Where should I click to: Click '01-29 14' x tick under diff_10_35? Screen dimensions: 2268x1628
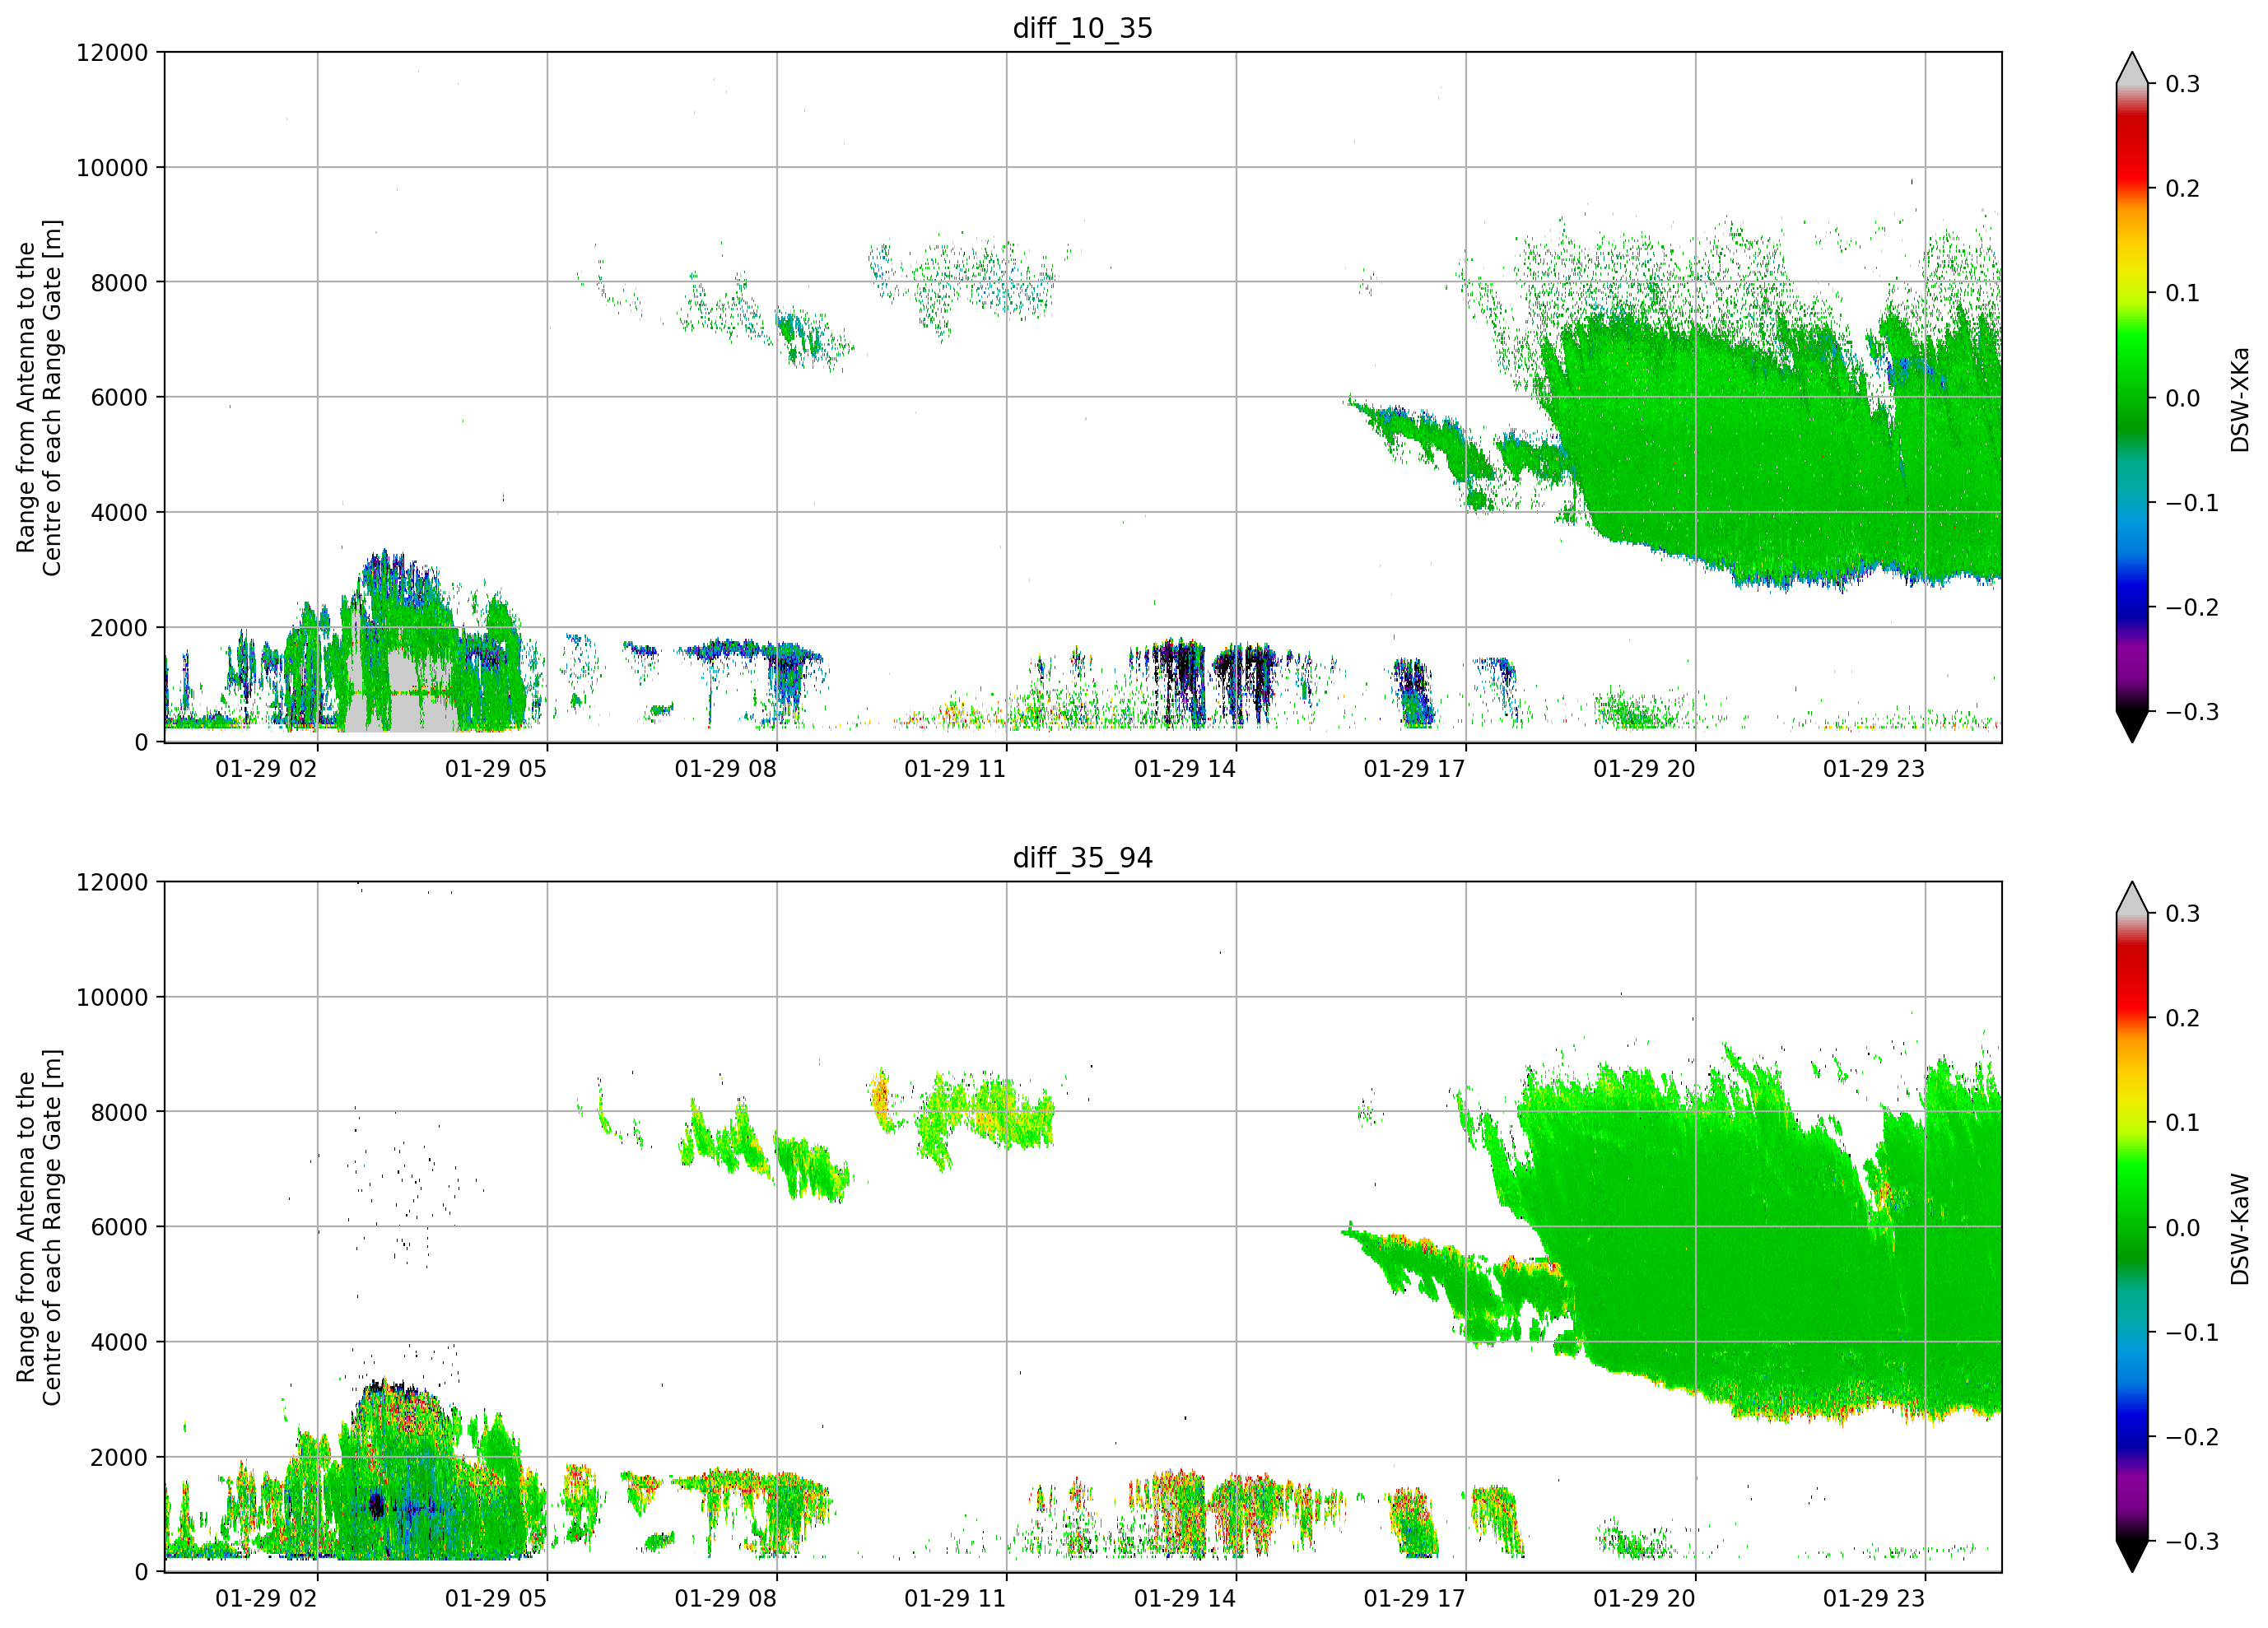pyautogui.click(x=1185, y=769)
